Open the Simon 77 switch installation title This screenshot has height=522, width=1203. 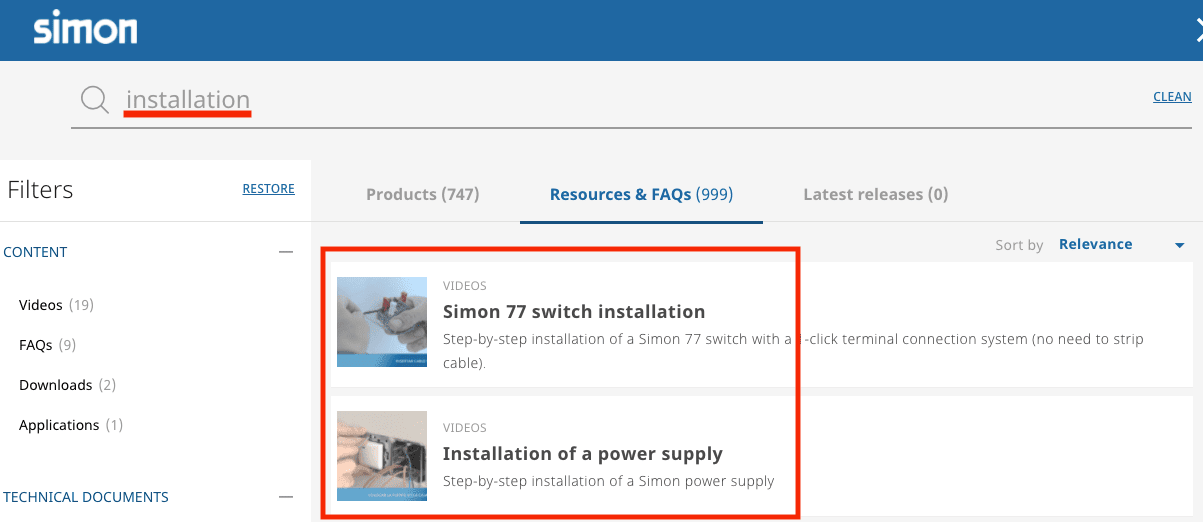point(574,312)
